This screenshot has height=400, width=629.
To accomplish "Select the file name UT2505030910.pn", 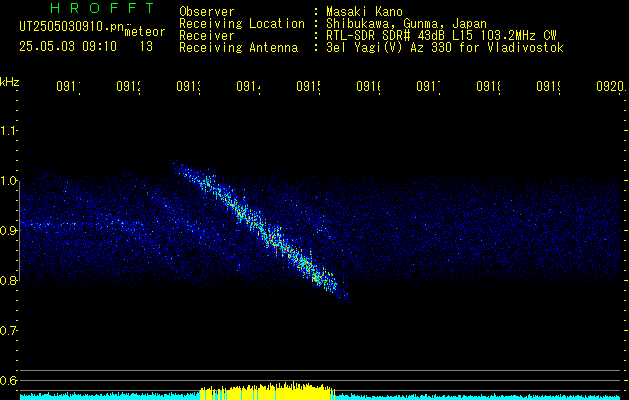I will [x=71, y=26].
